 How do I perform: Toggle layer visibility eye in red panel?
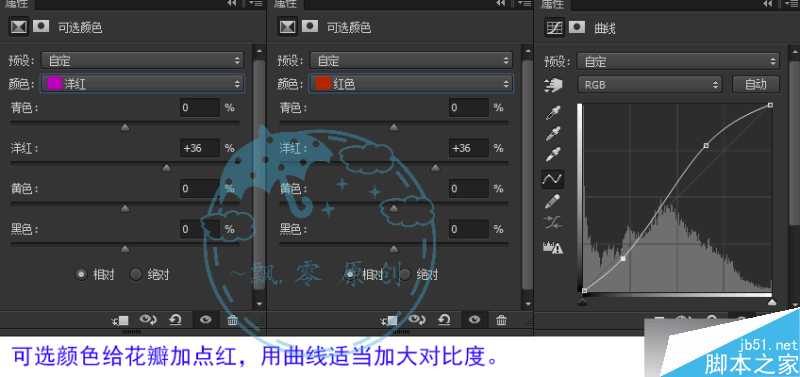pyautogui.click(x=475, y=320)
